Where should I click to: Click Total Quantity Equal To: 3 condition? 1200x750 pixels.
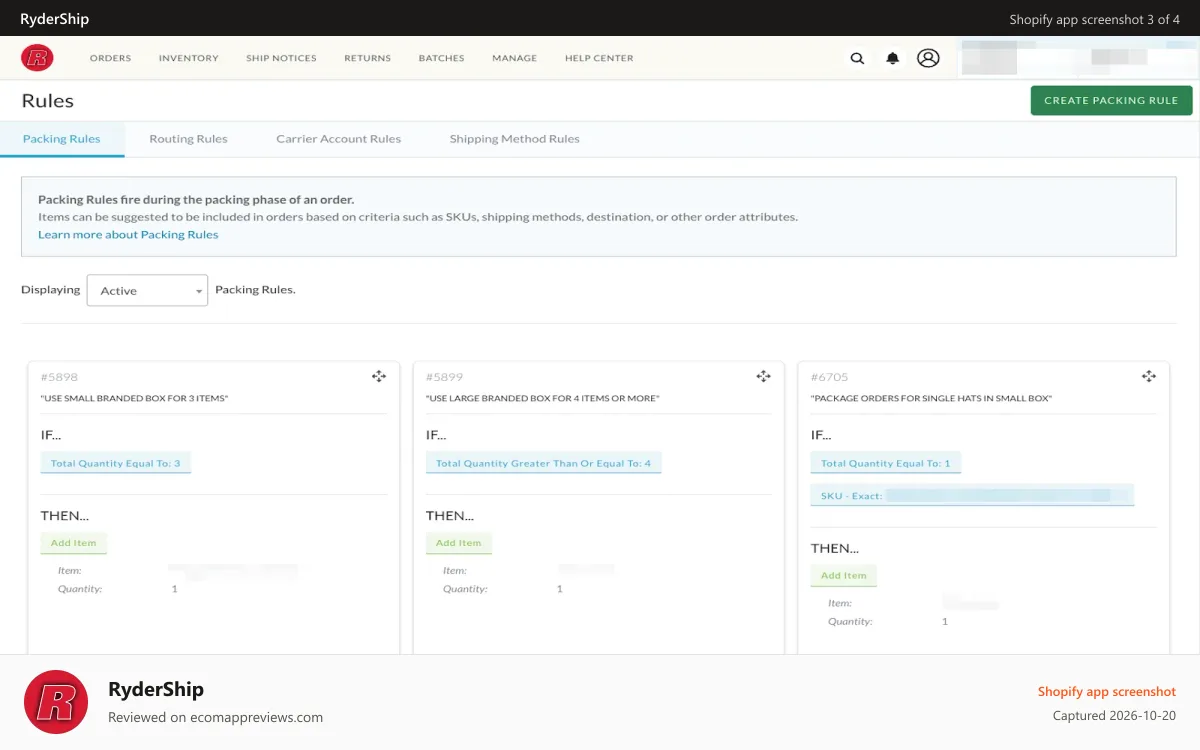[116, 463]
